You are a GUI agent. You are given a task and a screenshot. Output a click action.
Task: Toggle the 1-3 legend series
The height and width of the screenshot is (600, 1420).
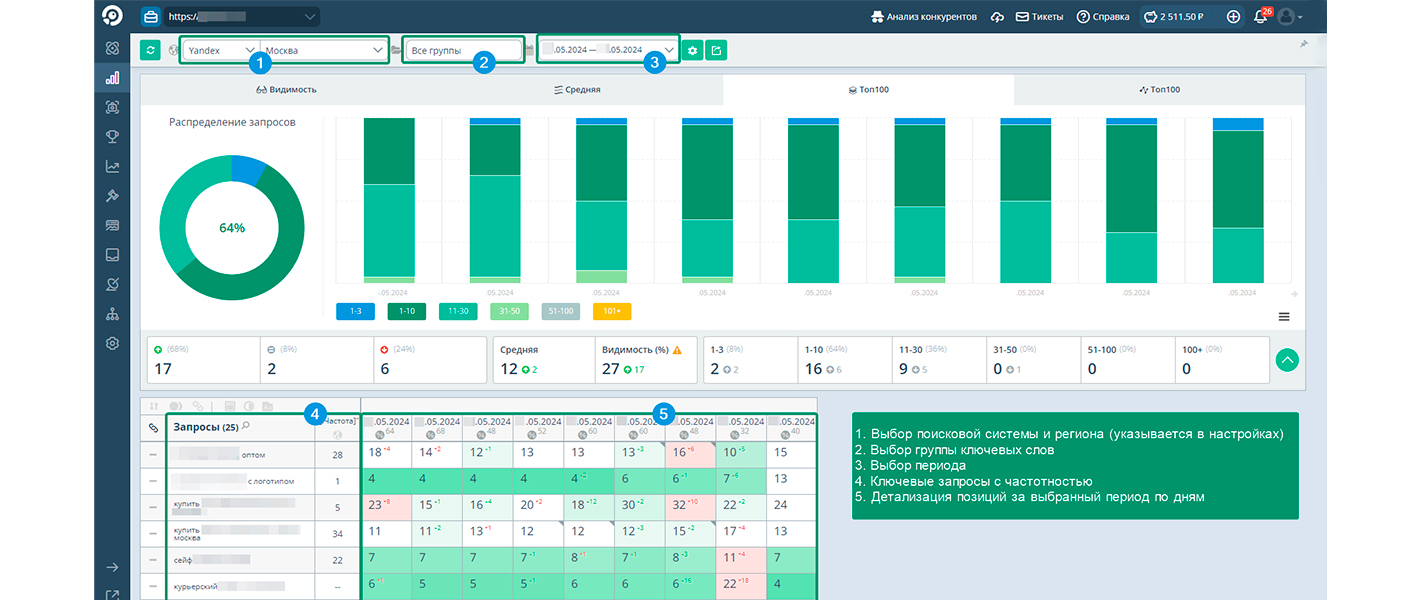click(x=356, y=311)
